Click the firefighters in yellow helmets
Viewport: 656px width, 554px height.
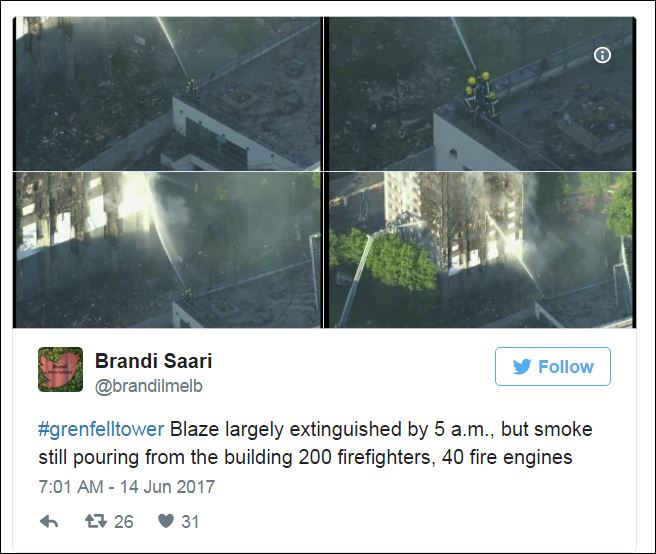pos(481,94)
